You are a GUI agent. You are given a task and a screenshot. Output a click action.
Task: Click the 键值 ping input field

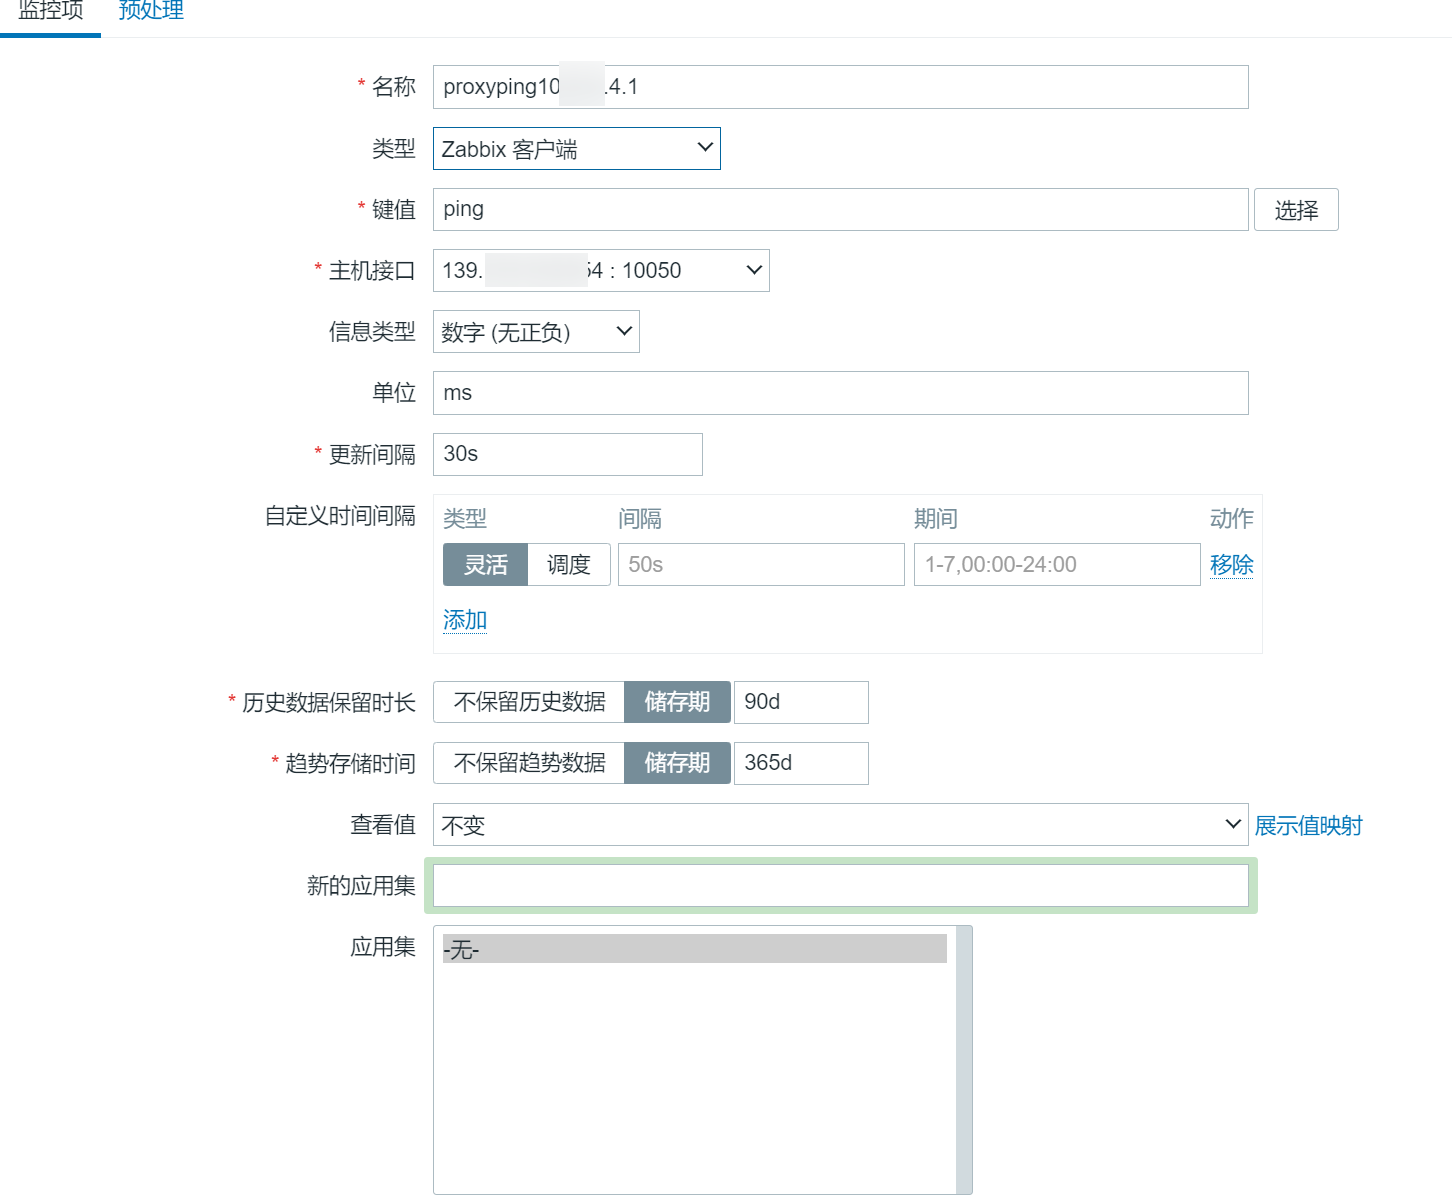click(840, 209)
